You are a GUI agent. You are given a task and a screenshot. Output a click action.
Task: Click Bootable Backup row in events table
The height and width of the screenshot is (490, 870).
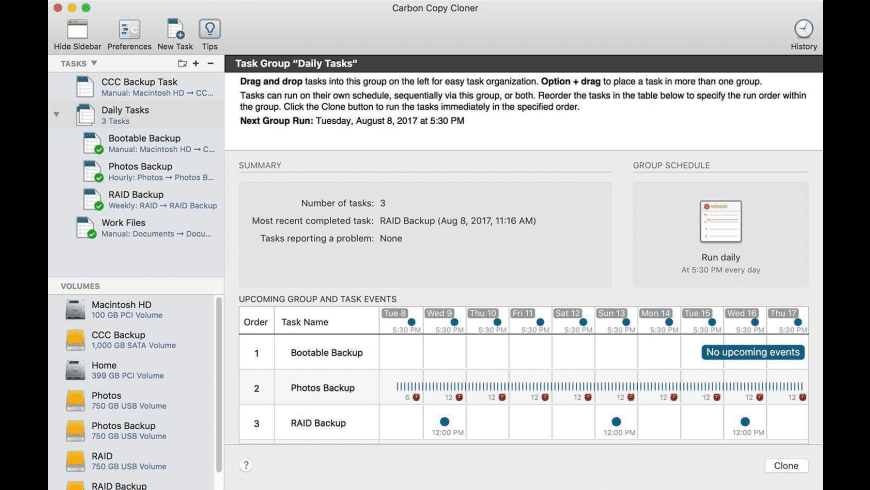pos(523,352)
